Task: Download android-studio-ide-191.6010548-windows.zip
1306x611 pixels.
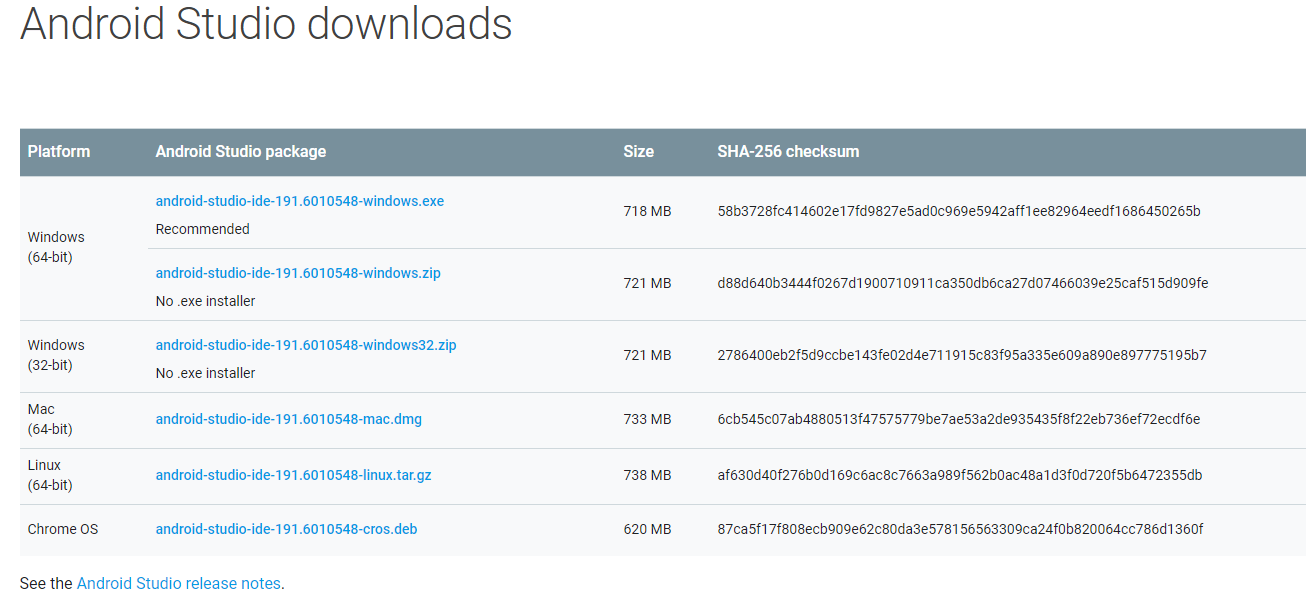Action: click(297, 273)
